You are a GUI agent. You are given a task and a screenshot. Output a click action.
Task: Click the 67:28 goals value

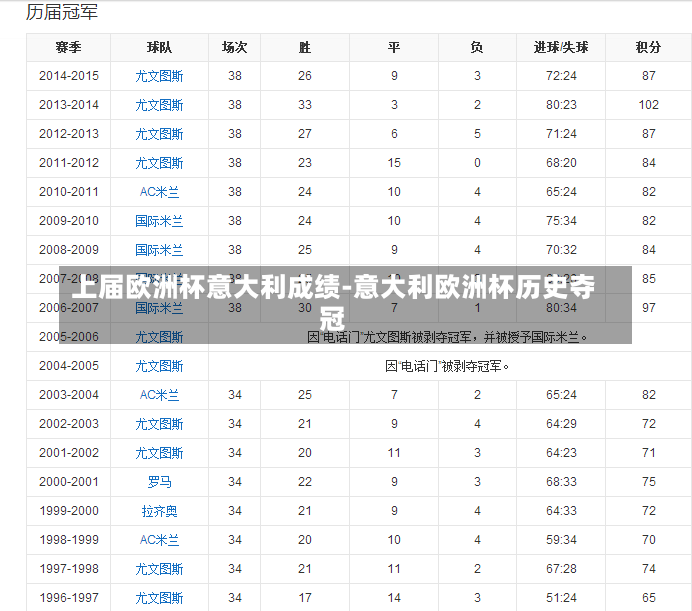coord(561,569)
